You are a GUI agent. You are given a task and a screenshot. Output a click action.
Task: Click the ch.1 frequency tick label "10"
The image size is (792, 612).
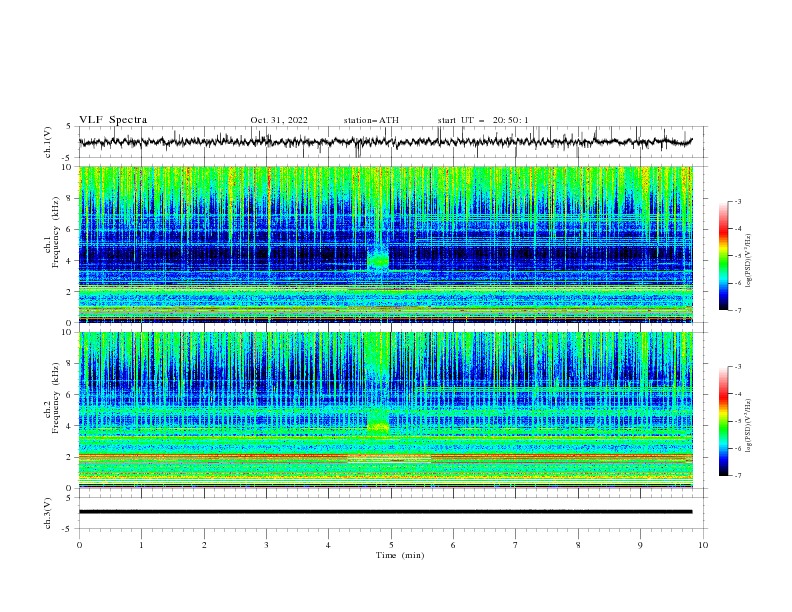tap(67, 167)
